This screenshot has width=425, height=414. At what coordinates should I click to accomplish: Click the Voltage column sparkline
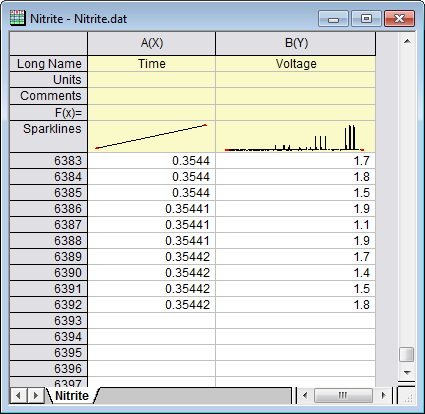[x=296, y=137]
